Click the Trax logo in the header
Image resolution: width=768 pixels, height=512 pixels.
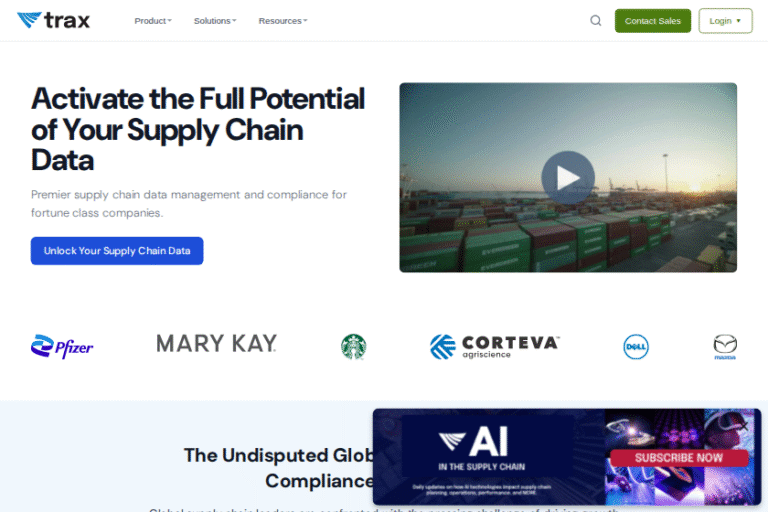(53, 20)
